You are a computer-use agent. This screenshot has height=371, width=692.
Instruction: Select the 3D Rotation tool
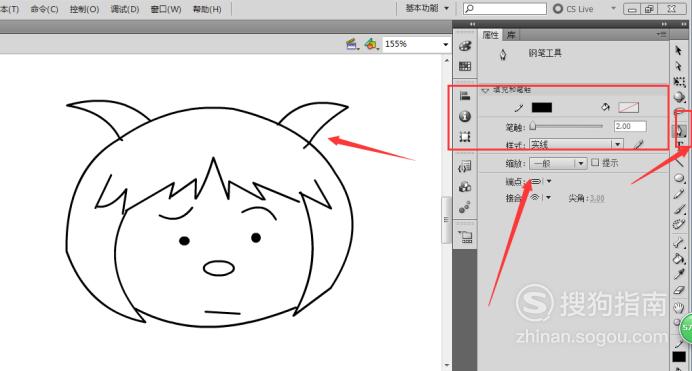click(679, 97)
